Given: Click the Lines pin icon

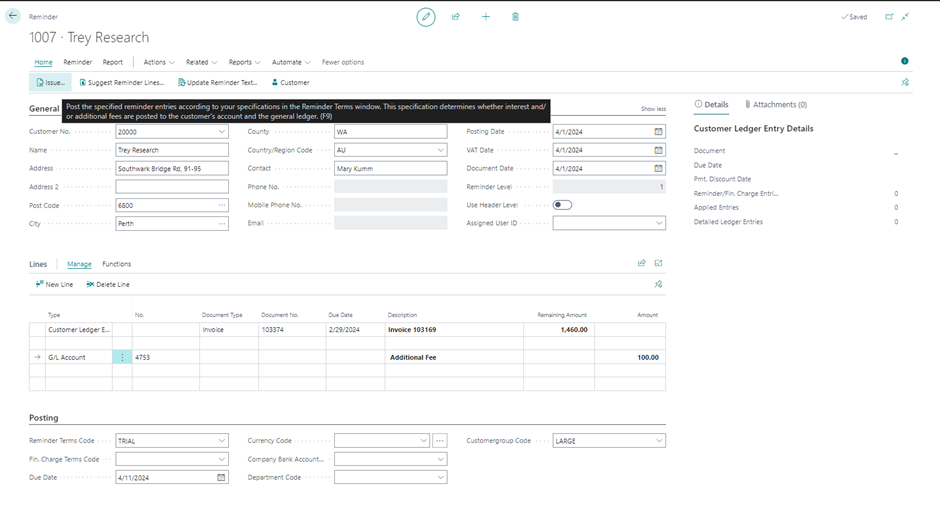Looking at the screenshot, I should tap(658, 284).
